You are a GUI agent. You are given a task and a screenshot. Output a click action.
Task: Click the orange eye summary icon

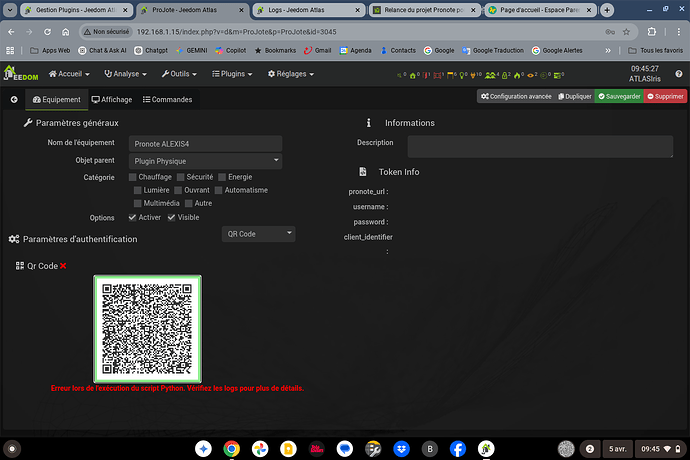(x=530, y=76)
